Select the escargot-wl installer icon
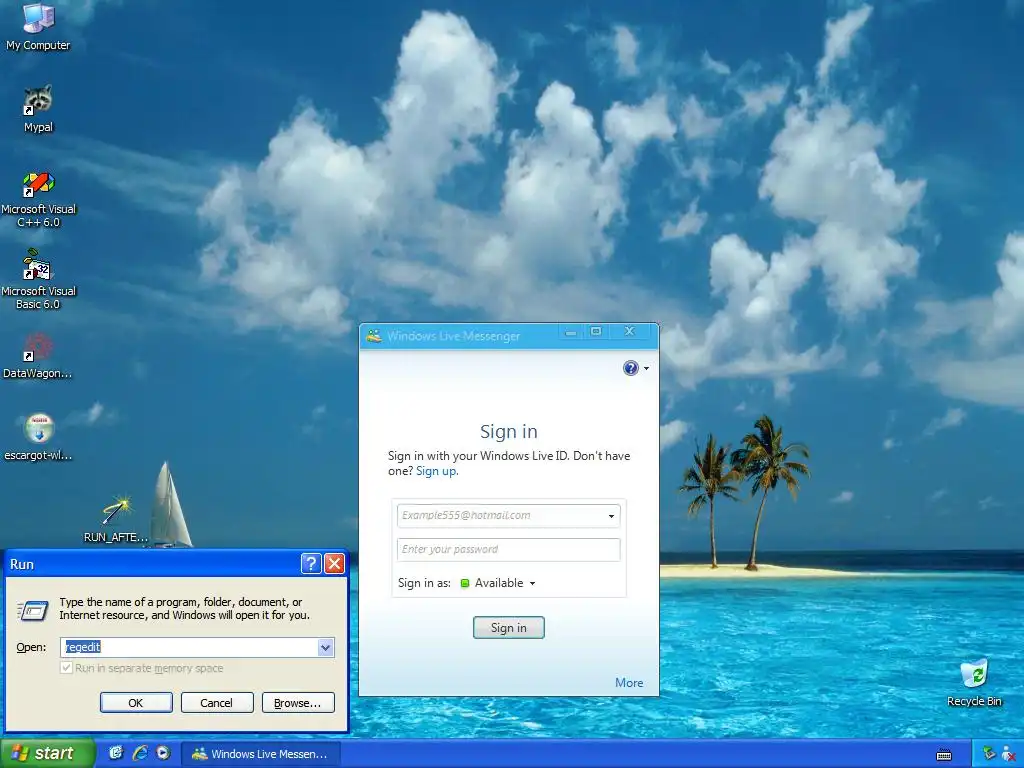 click(x=38, y=437)
